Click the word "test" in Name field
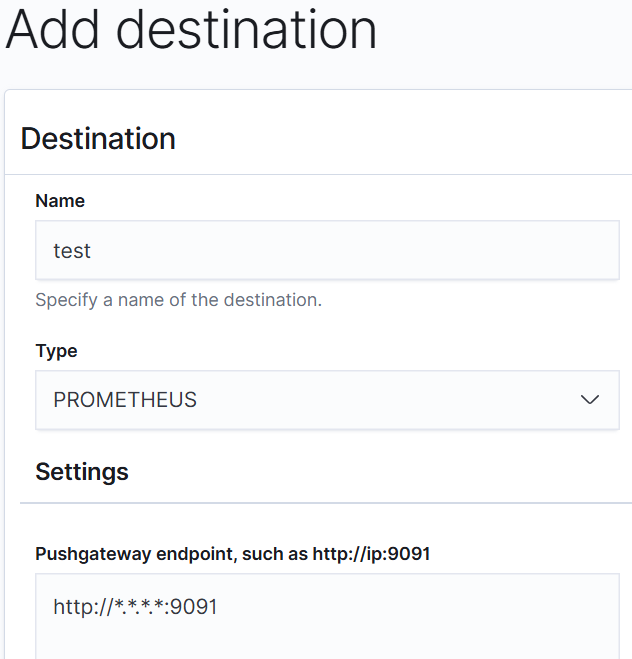 [x=72, y=251]
